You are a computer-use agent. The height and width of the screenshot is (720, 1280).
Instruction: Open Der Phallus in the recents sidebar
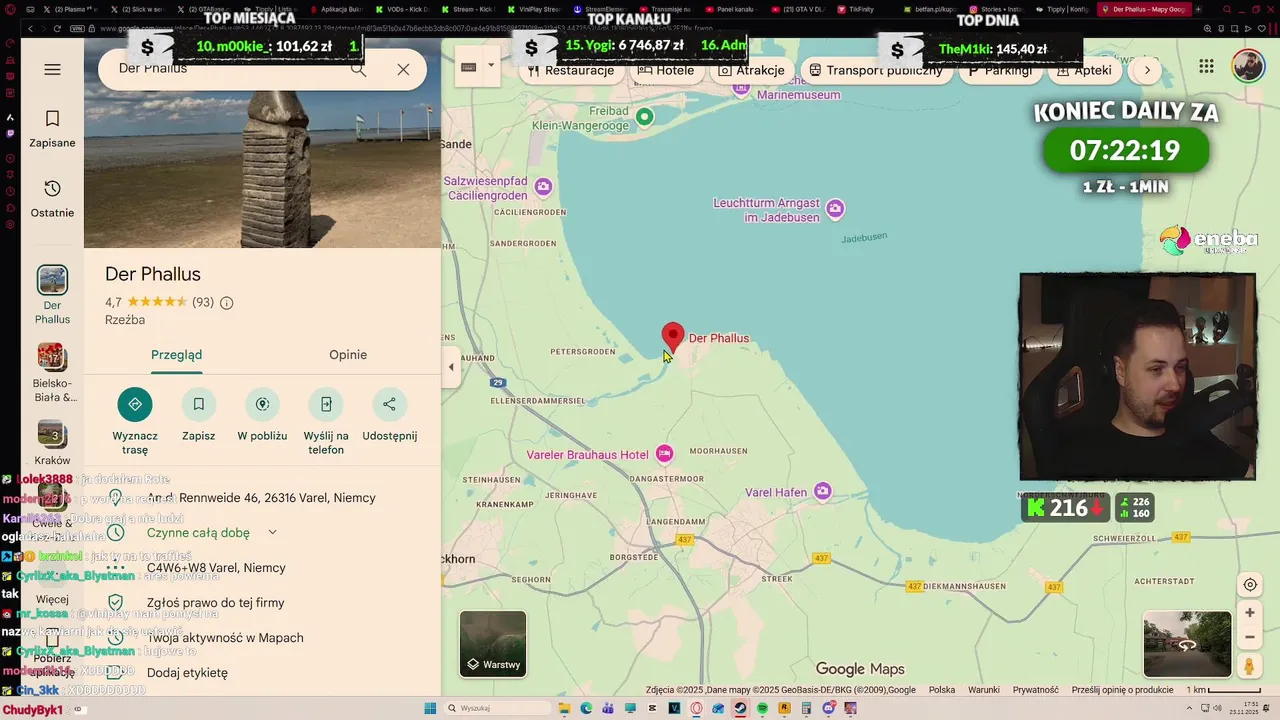(52, 295)
